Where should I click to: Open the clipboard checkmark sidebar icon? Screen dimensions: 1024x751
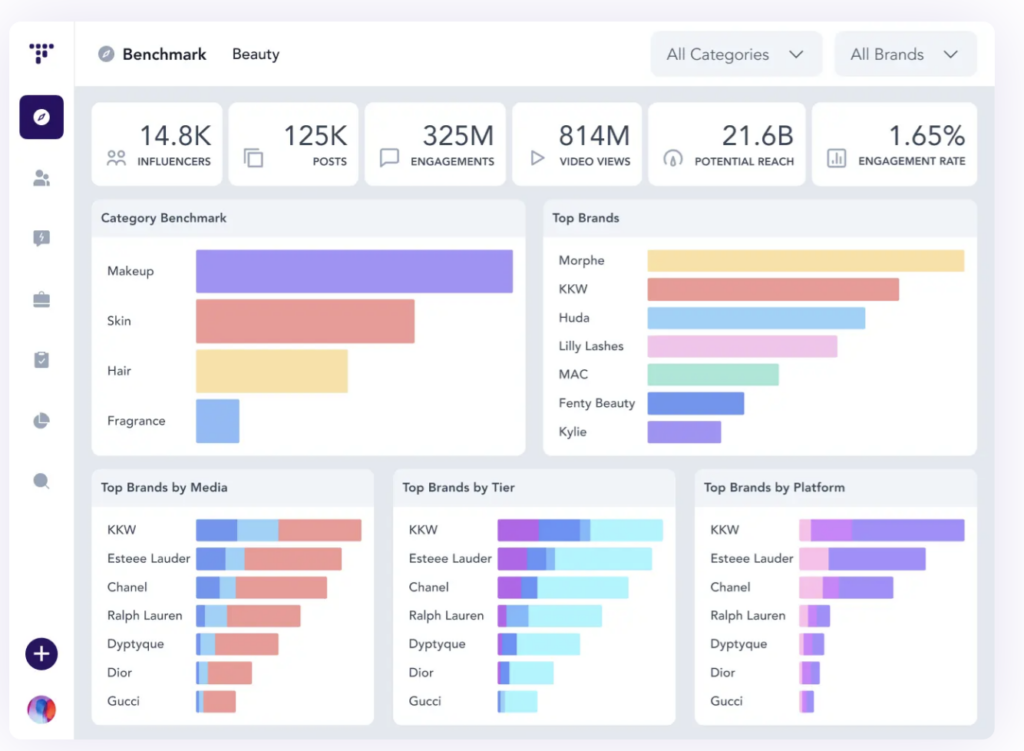point(41,360)
